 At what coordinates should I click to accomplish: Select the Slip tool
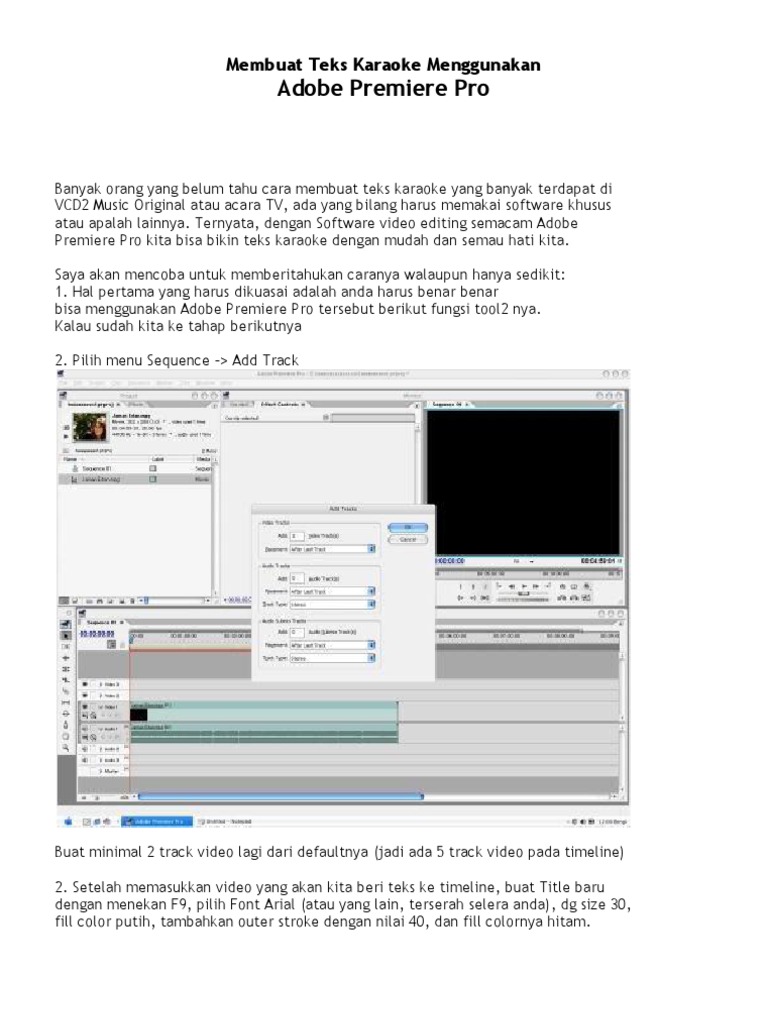click(66, 702)
